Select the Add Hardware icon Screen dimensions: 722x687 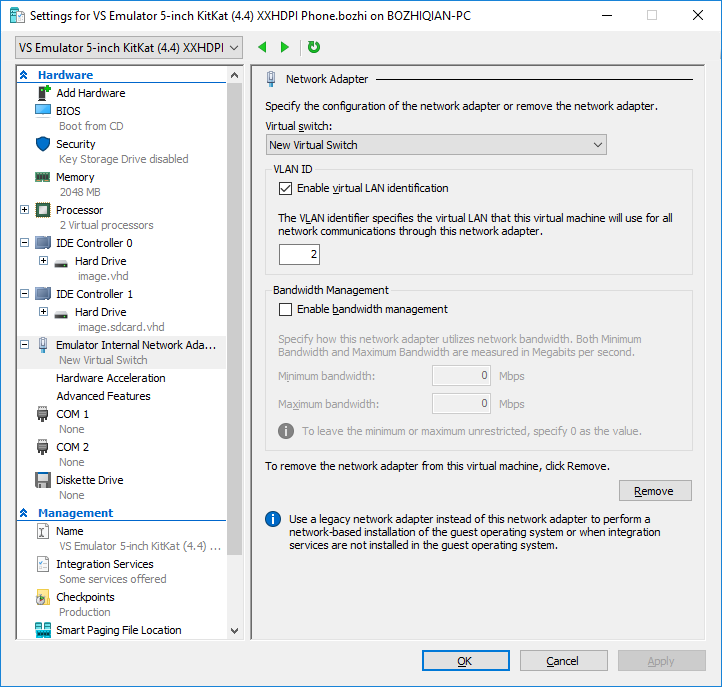click(x=43, y=93)
